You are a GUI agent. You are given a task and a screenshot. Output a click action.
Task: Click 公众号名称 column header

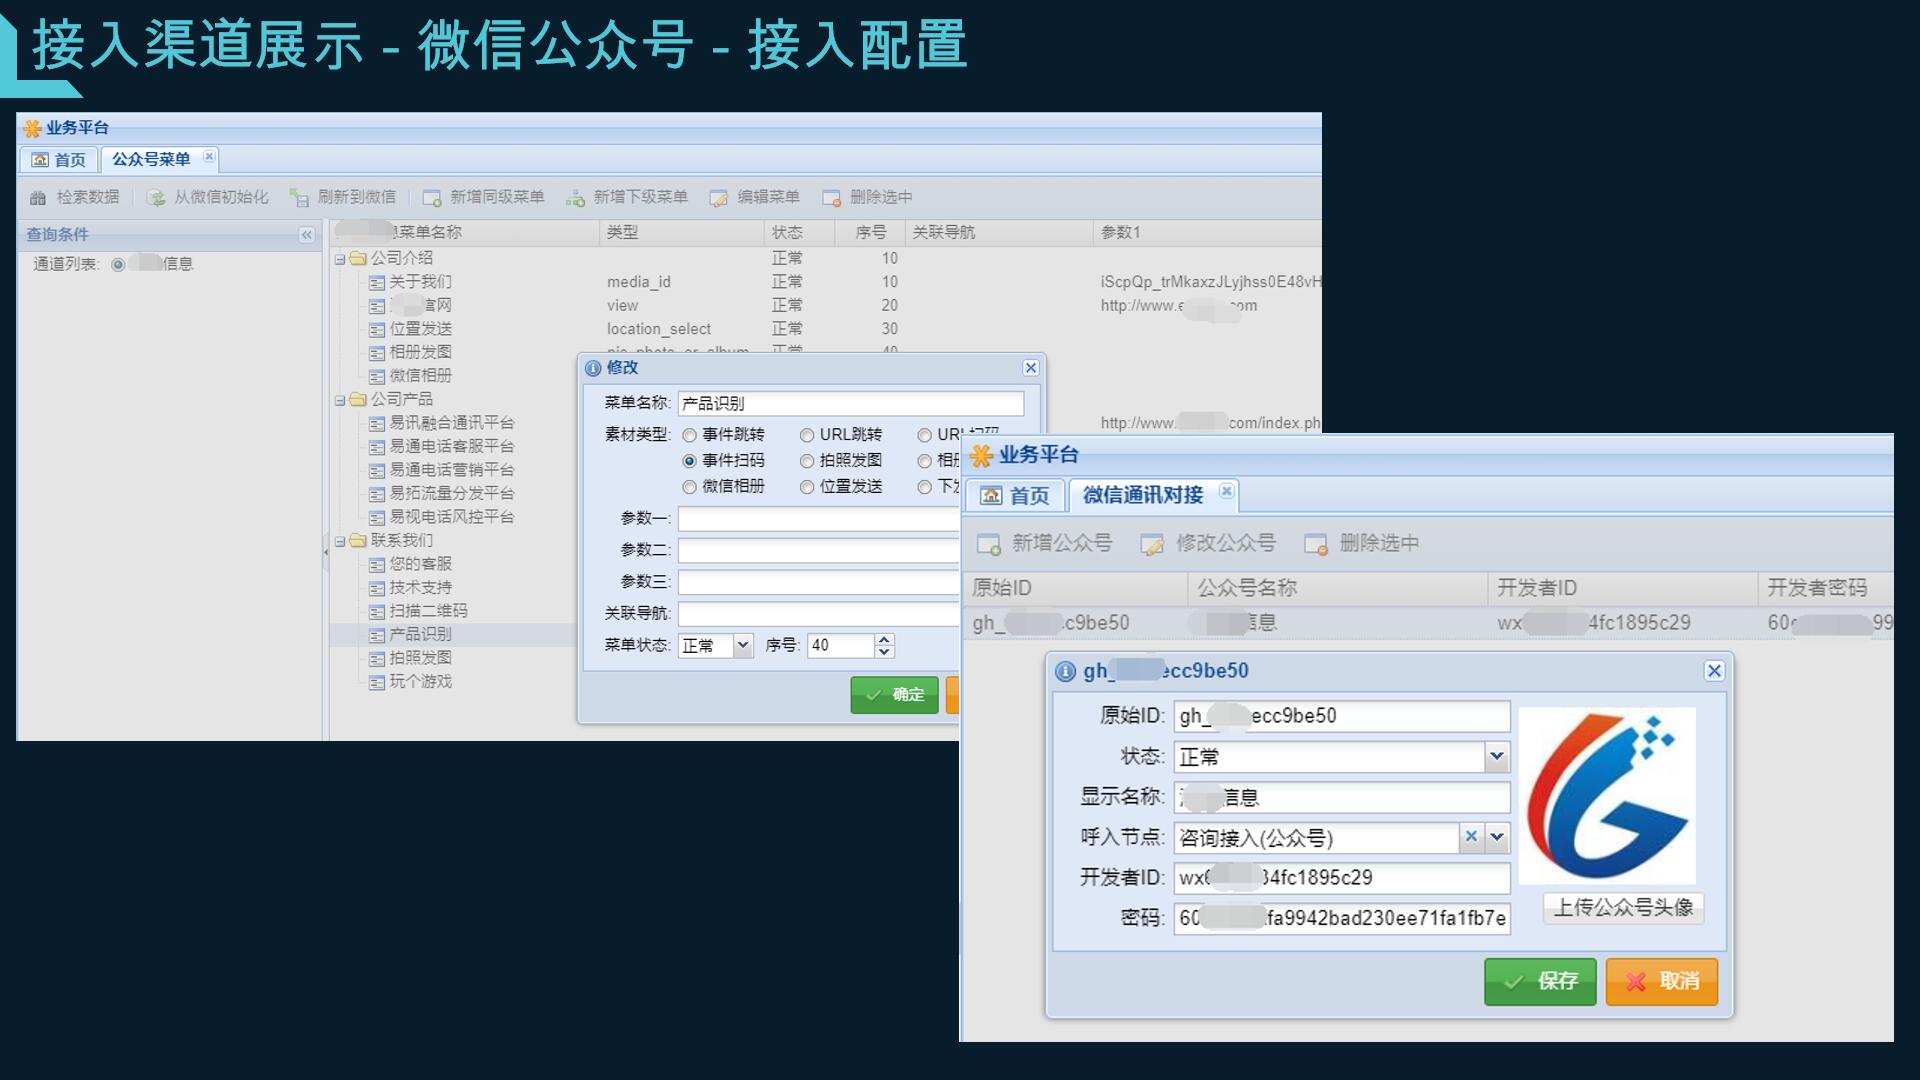(x=1337, y=588)
